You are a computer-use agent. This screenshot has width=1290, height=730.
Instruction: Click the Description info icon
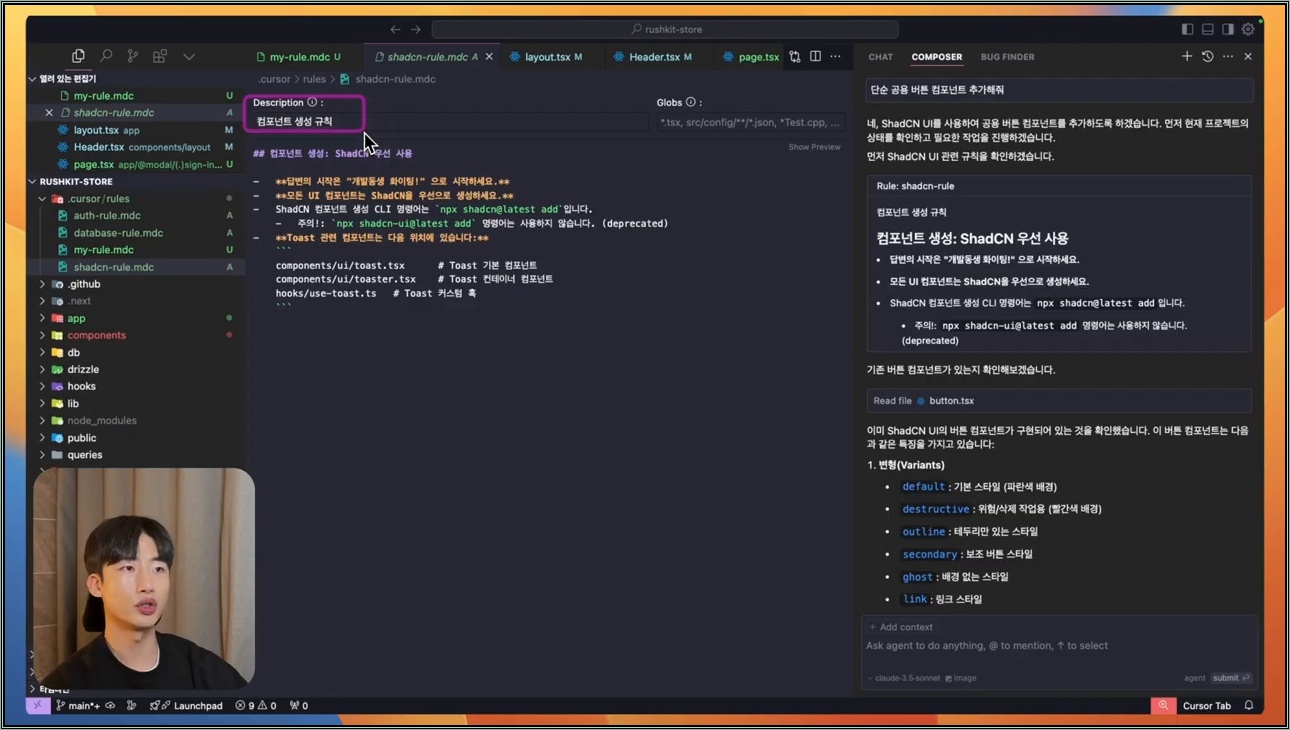(312, 102)
